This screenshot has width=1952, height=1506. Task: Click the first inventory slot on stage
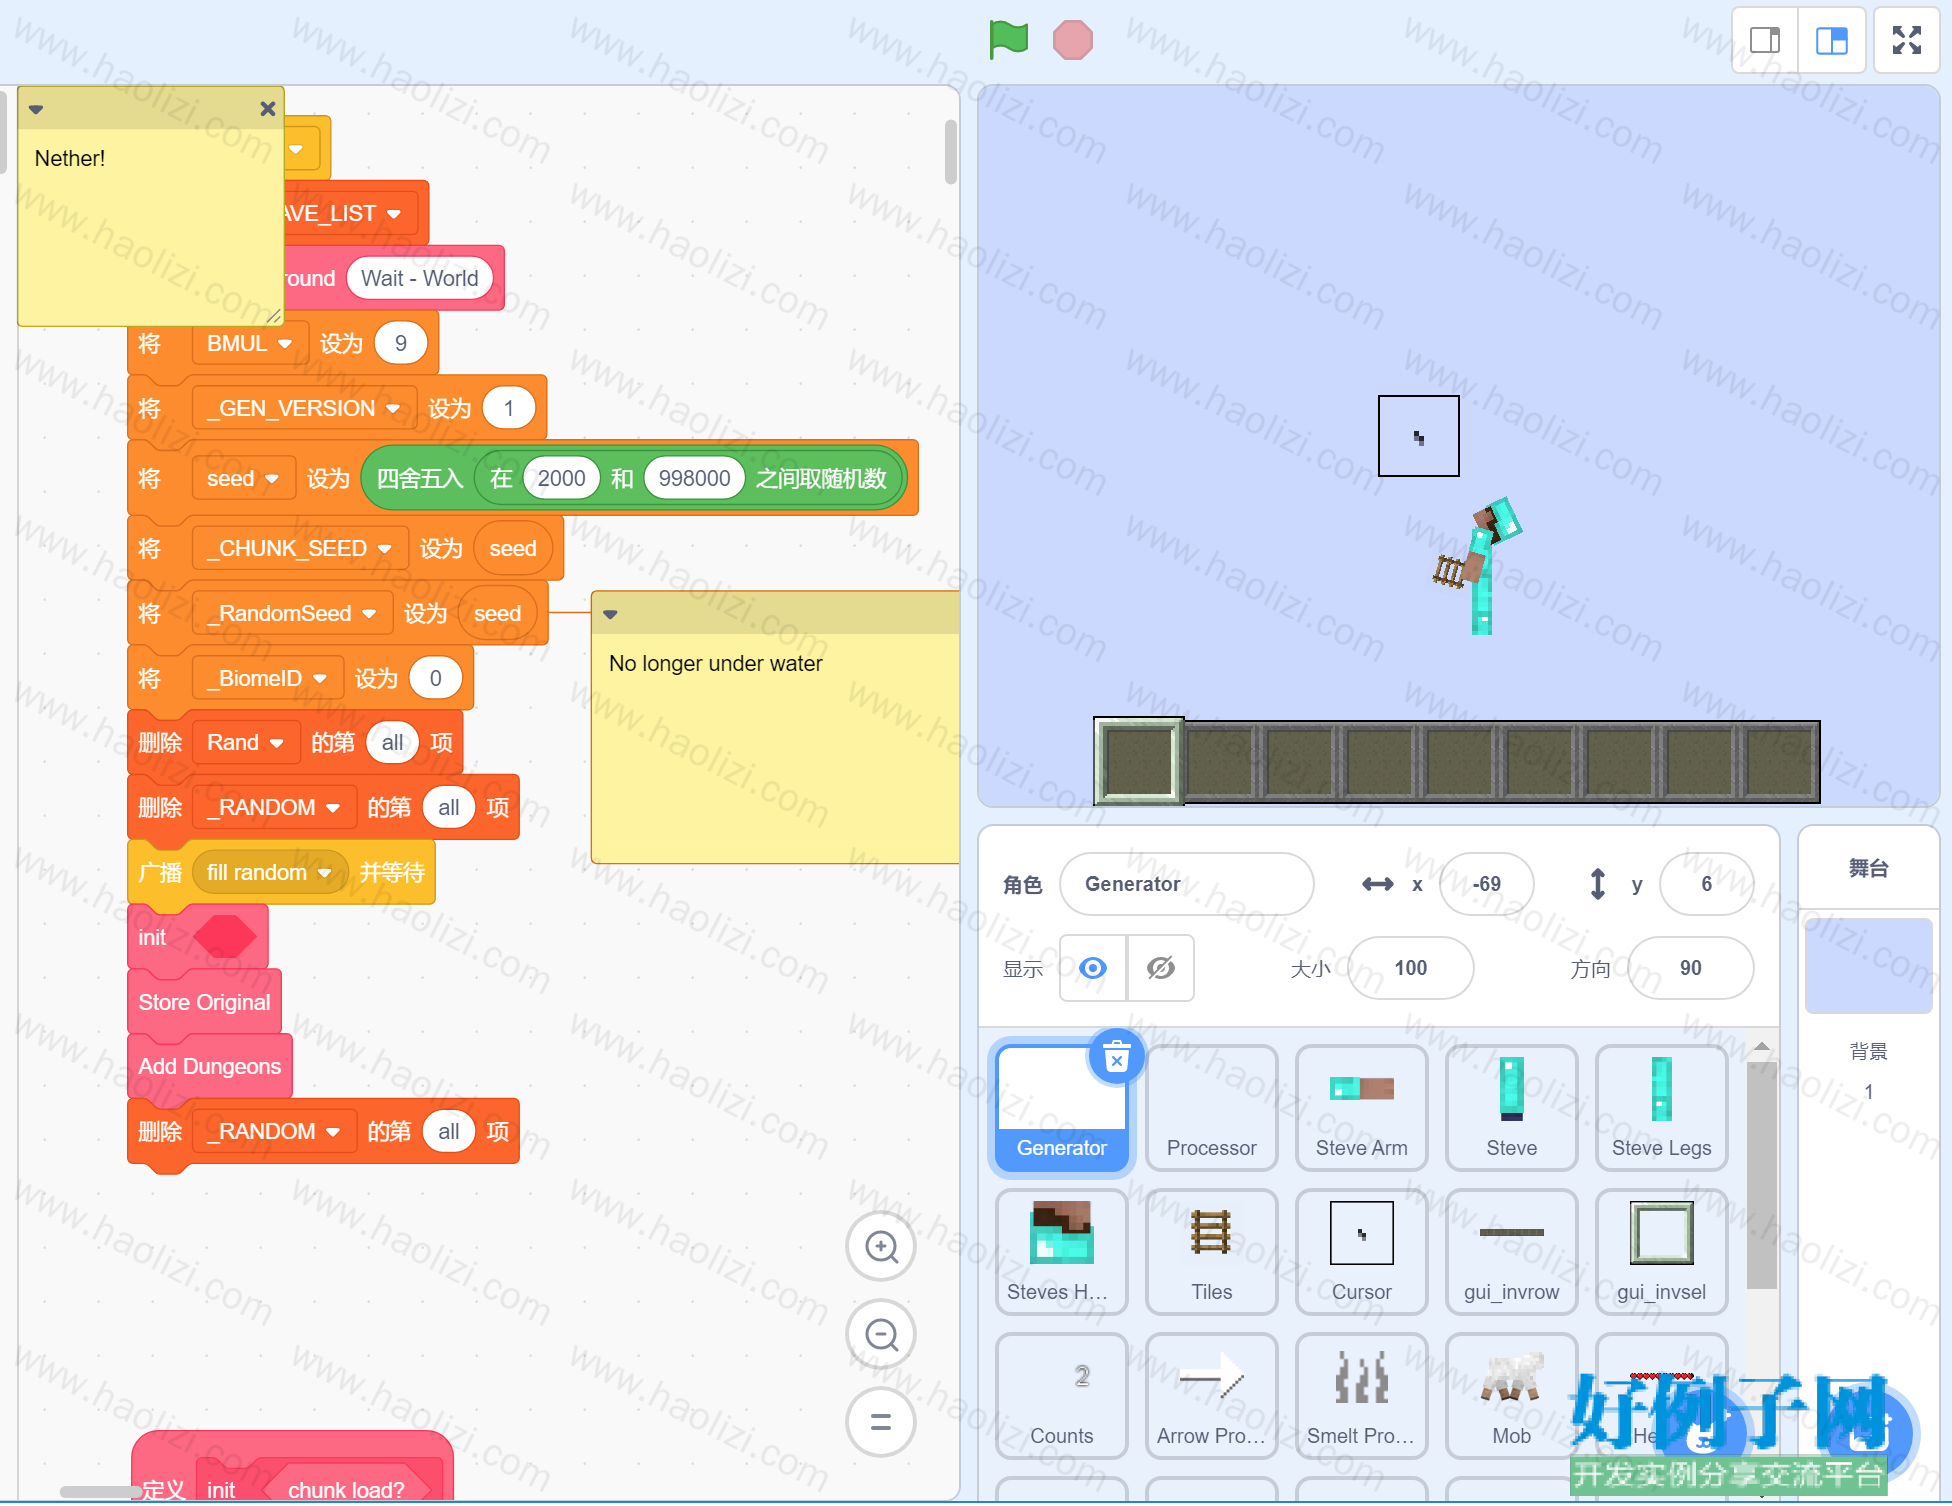[1139, 761]
